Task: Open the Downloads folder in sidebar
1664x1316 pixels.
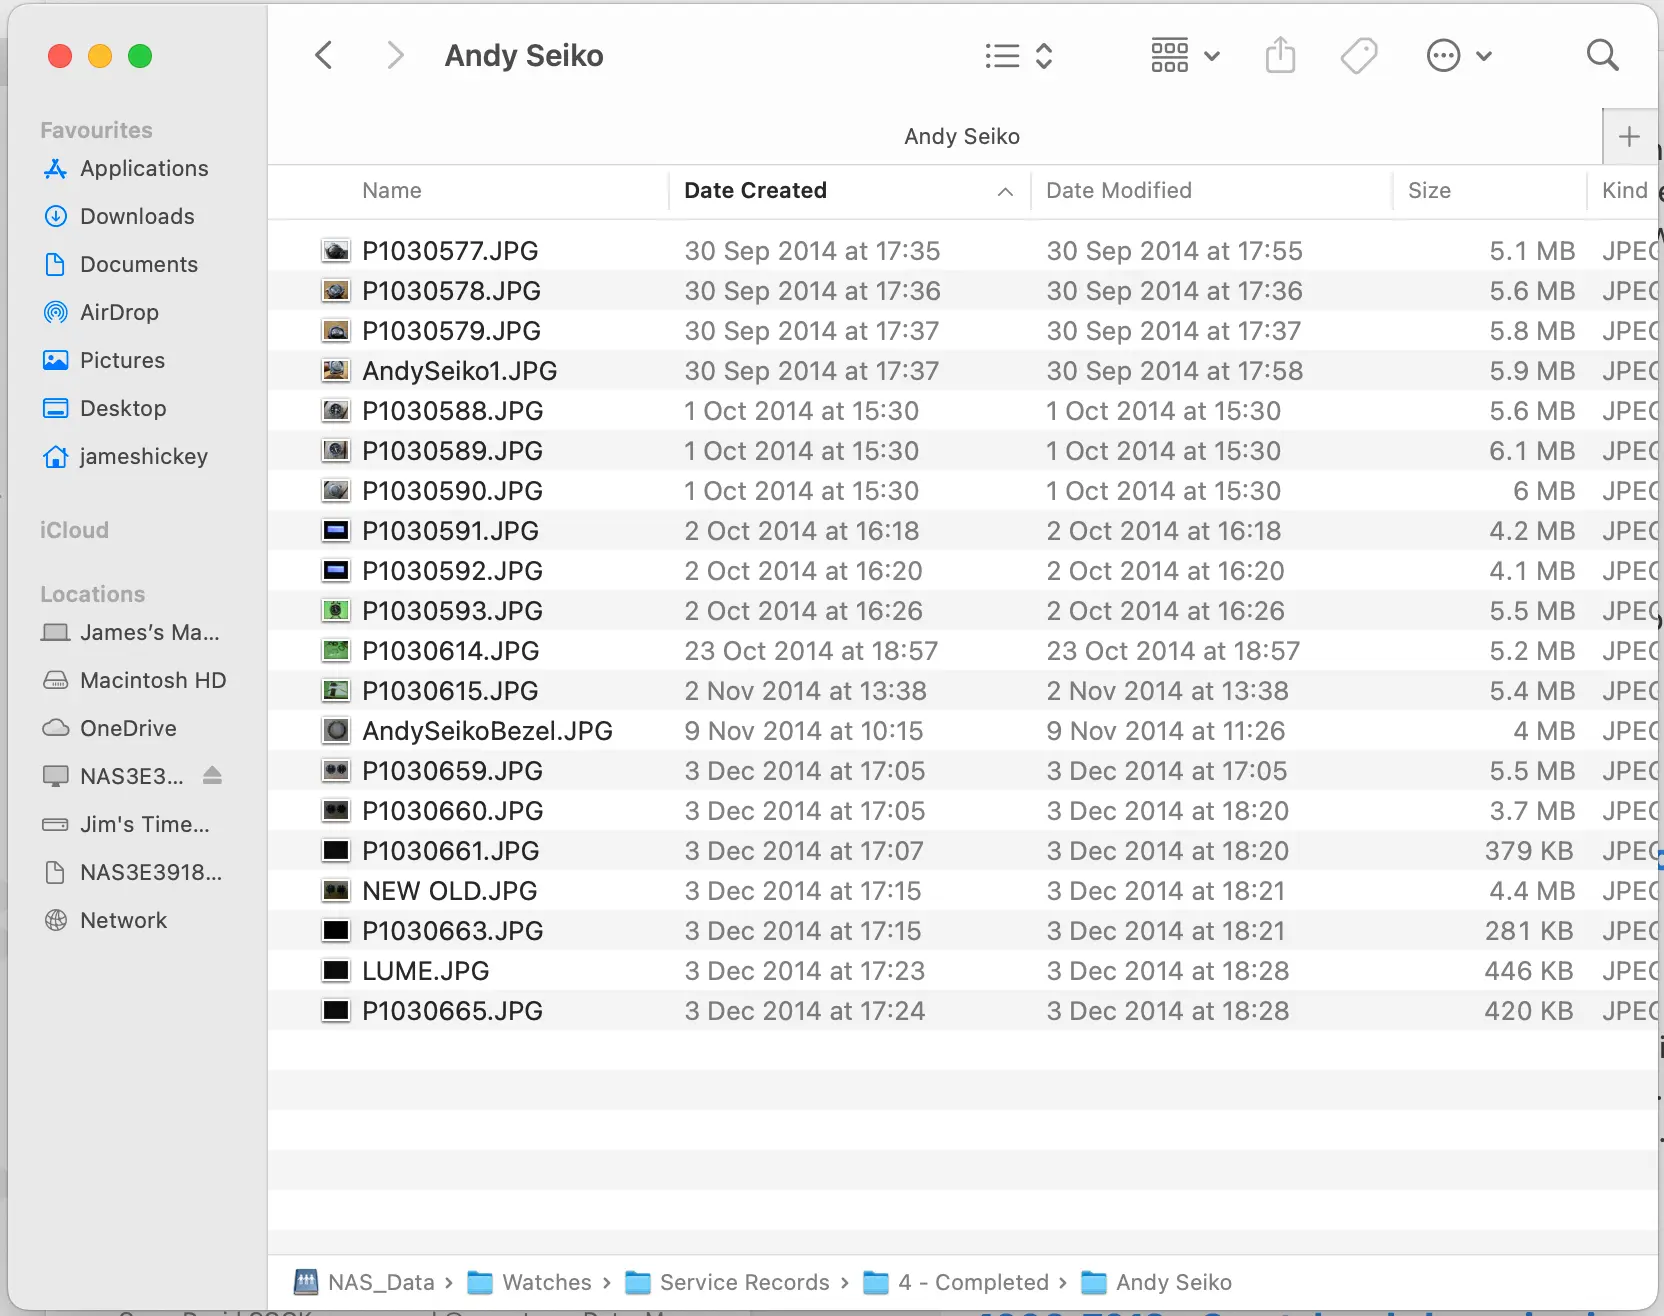Action: coord(136,216)
